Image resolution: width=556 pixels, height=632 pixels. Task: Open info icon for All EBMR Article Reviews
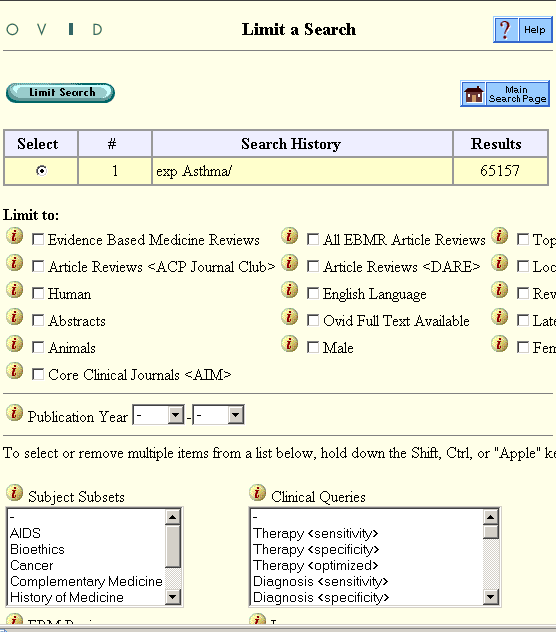point(289,236)
